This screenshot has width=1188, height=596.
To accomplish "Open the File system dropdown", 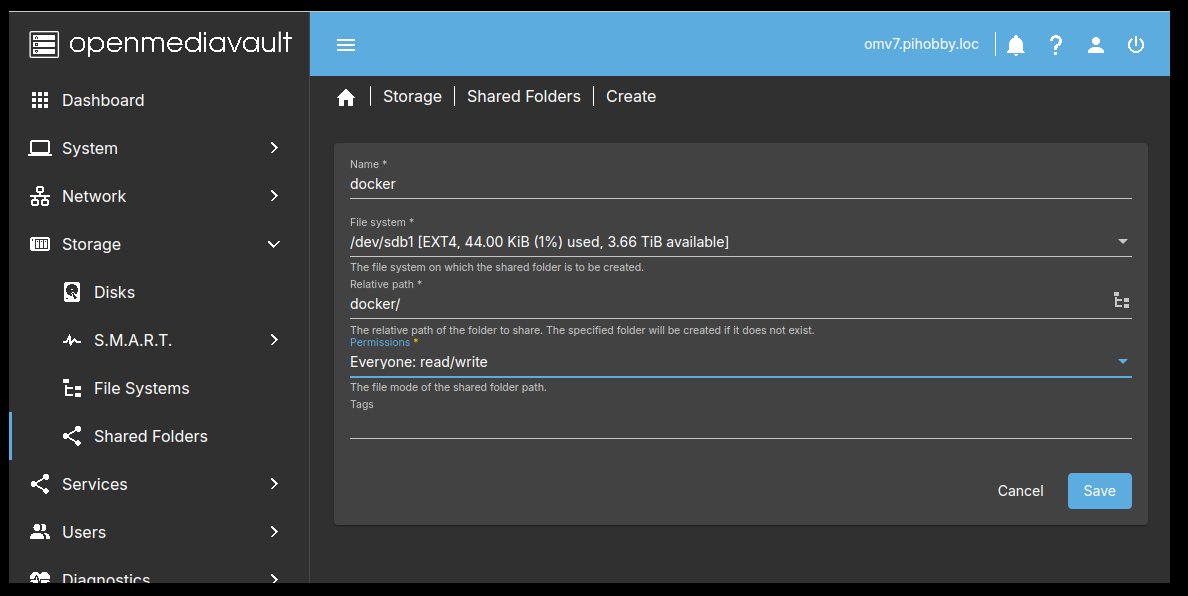I will tap(1122, 241).
